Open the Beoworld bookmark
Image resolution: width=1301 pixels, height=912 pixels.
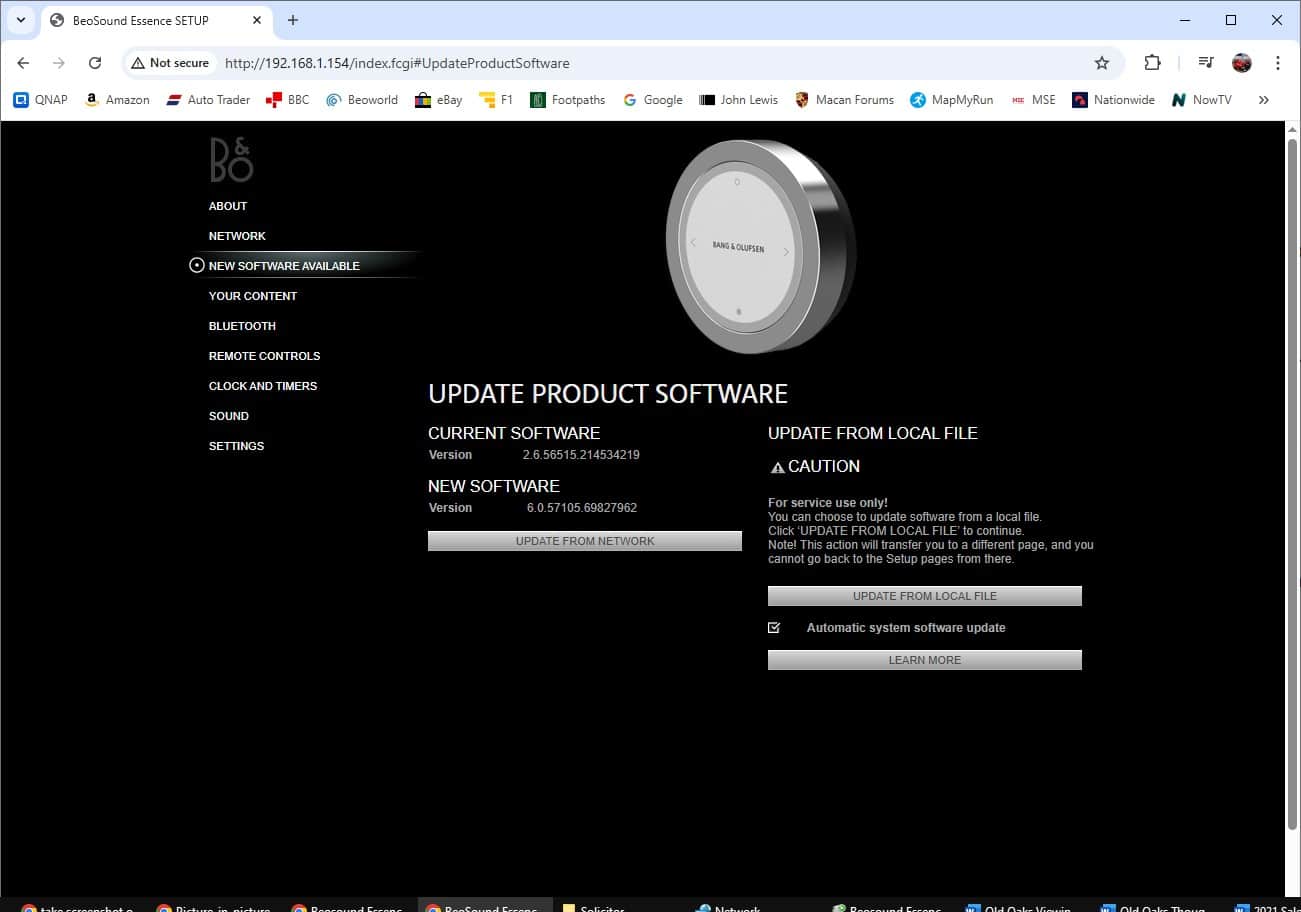coord(362,100)
